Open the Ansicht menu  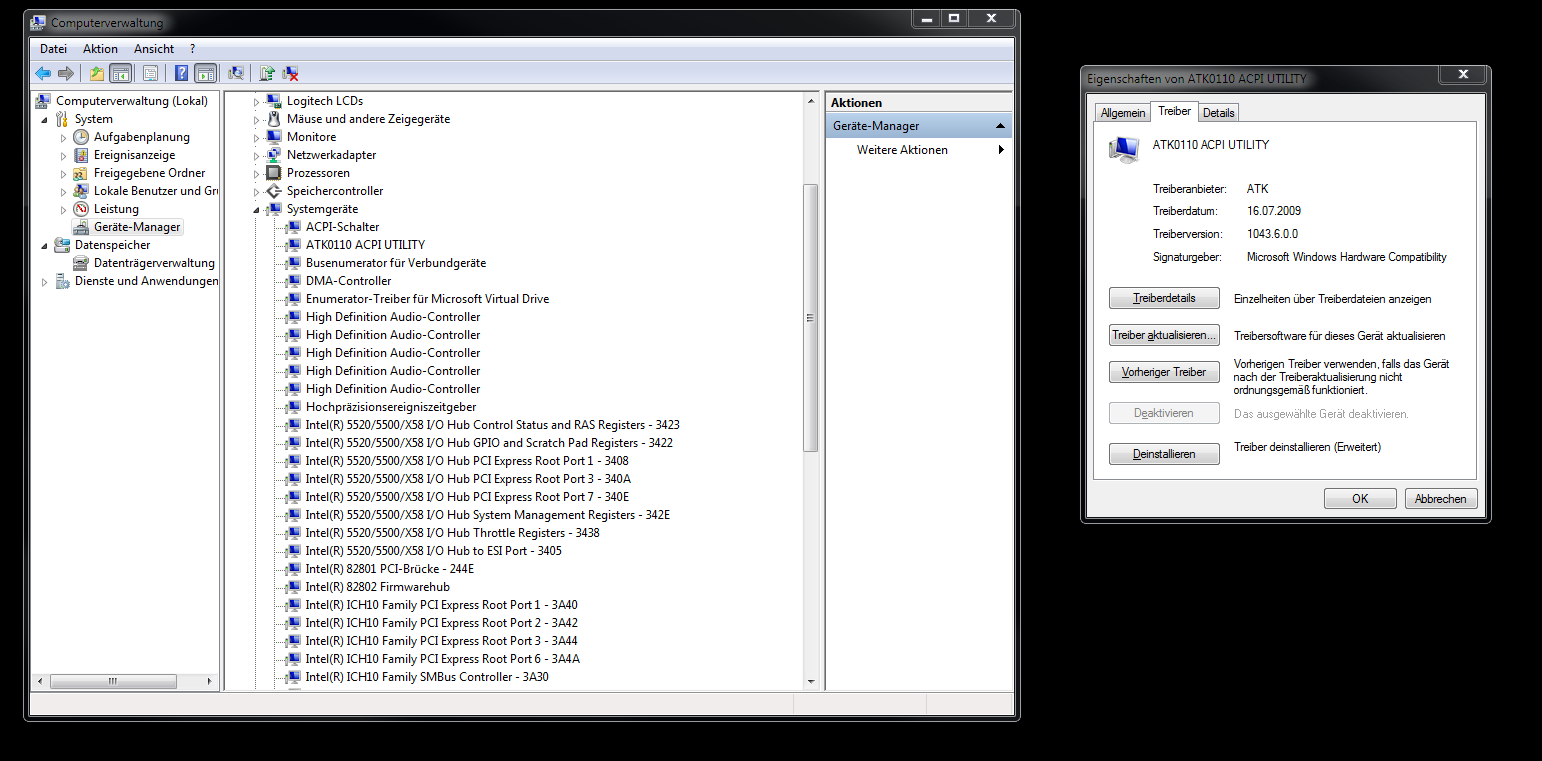click(154, 48)
